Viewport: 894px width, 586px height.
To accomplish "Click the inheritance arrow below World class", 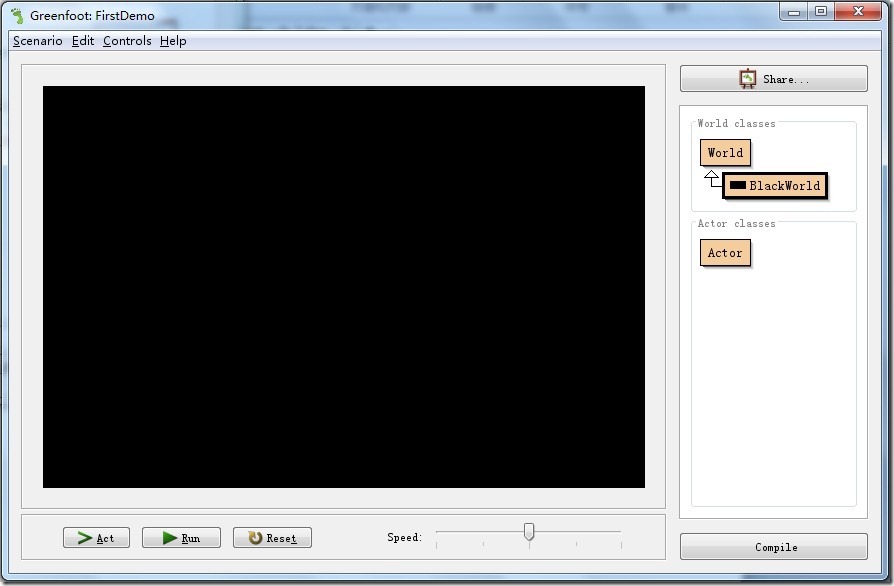I will pyautogui.click(x=712, y=178).
